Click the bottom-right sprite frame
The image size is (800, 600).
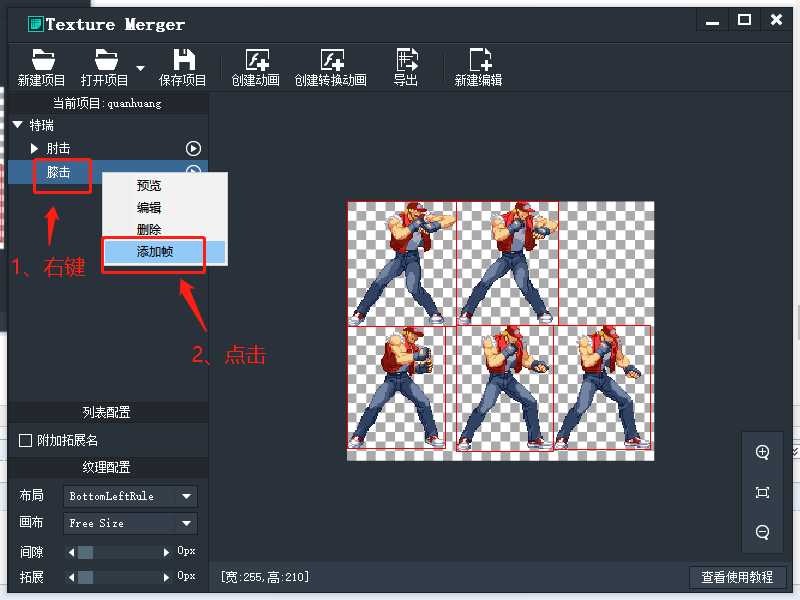tap(603, 388)
